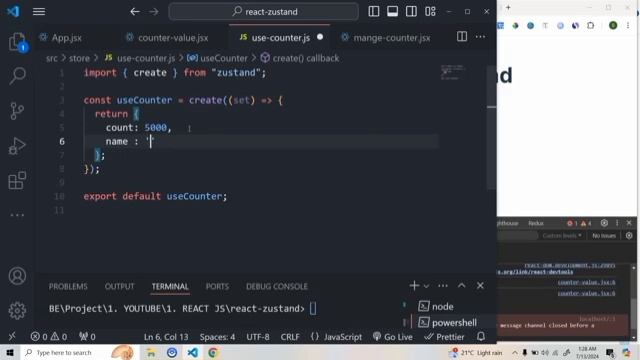Open Manage gear in activity bar
Viewport: 640px width, 360px height.
click(17, 311)
